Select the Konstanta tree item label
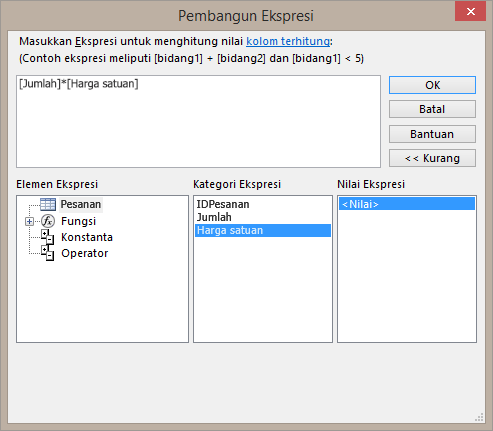493x431 pixels. (87, 237)
